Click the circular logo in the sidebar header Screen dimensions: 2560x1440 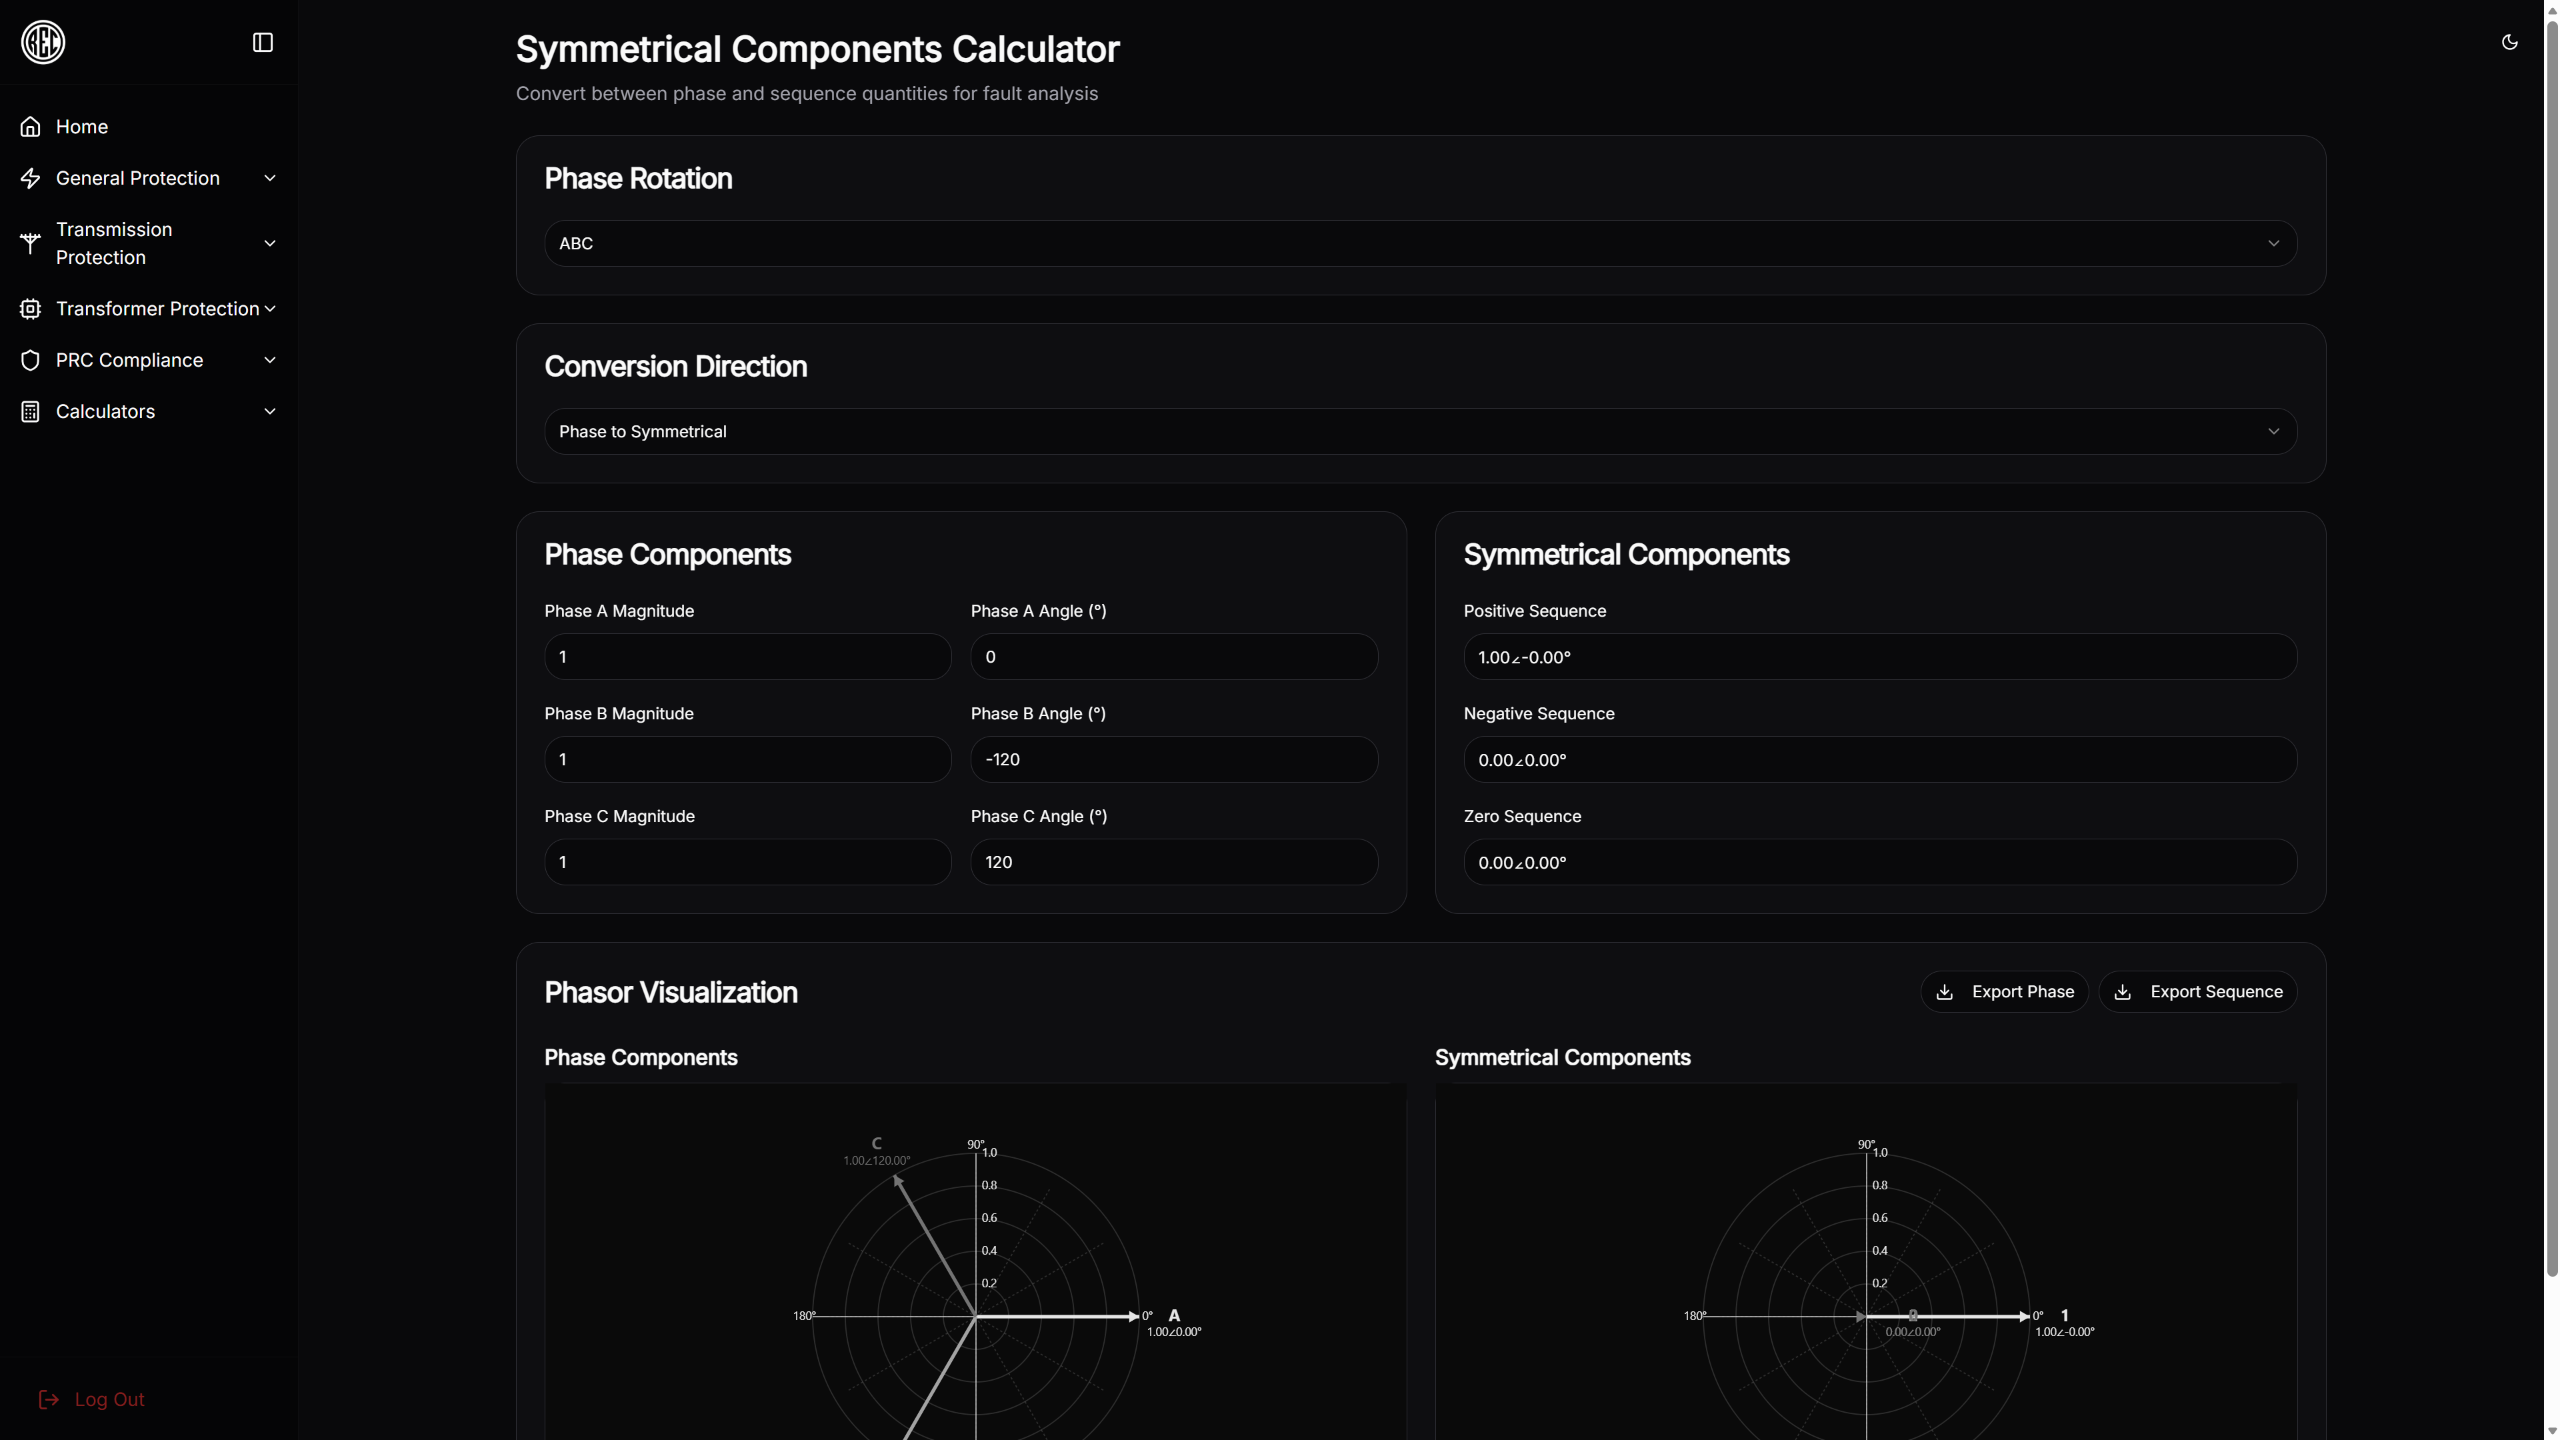click(x=43, y=42)
